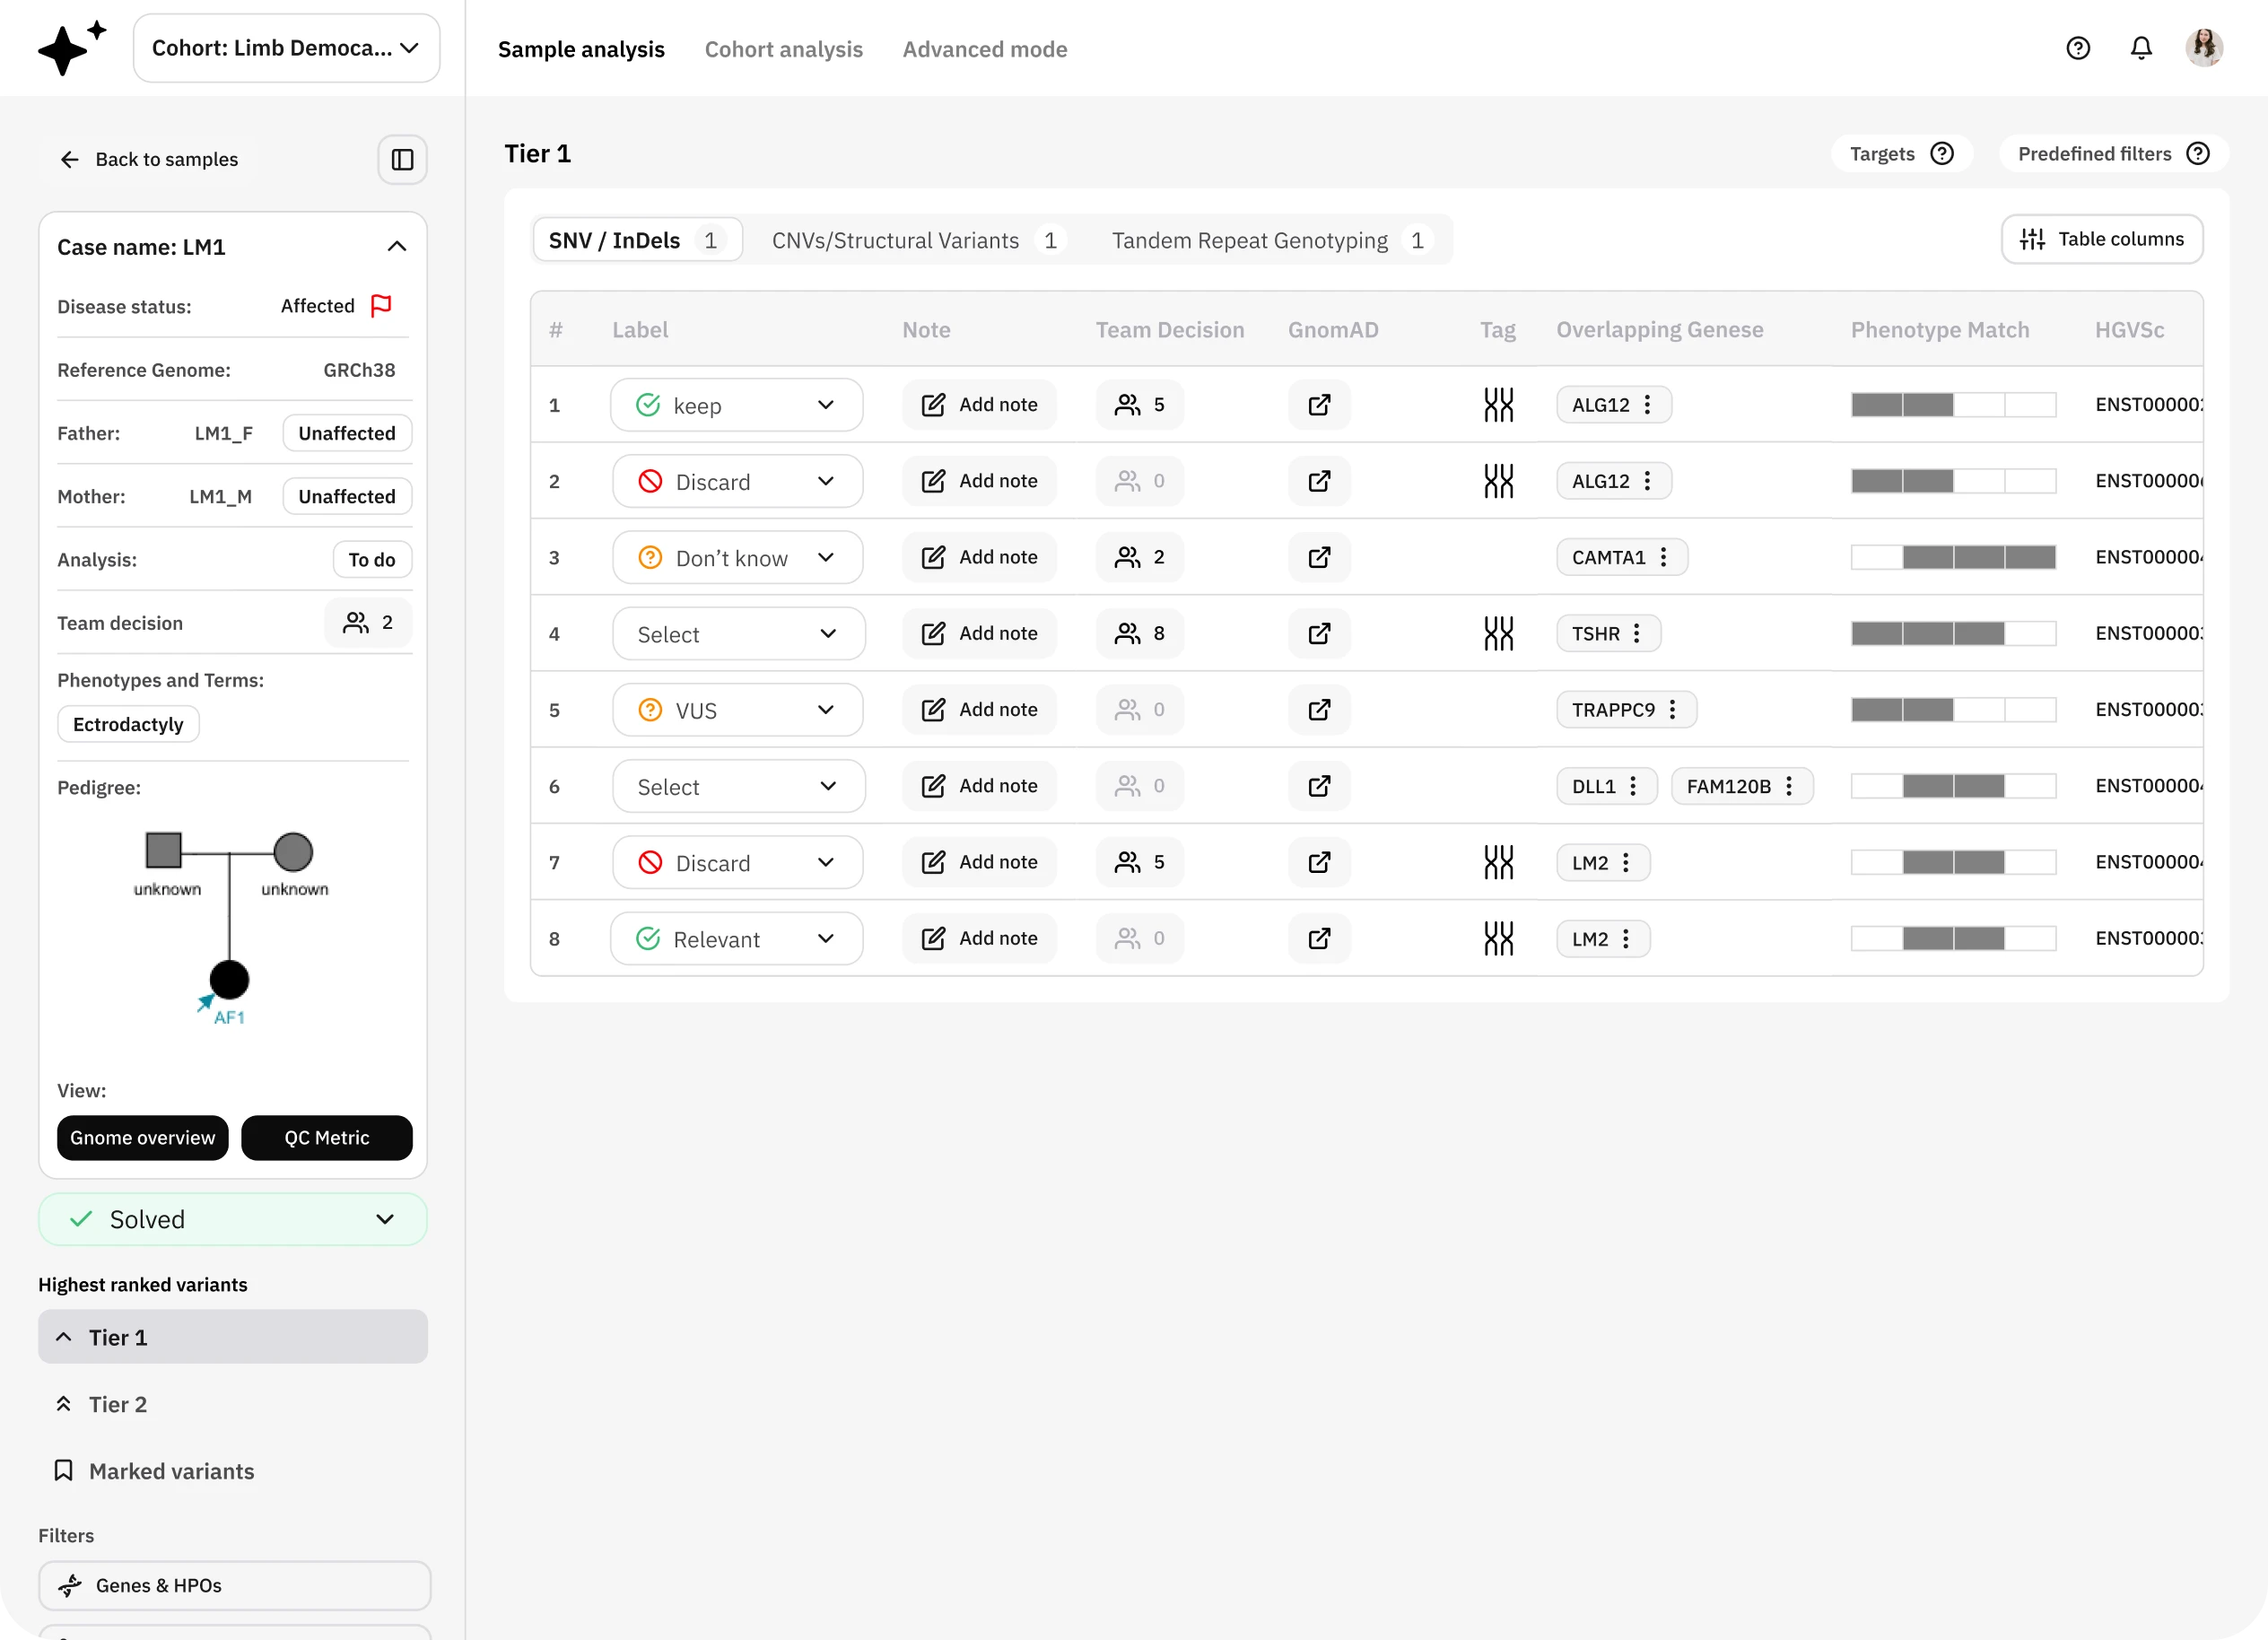
Task: Click the To do analysis status
Action: pyautogui.click(x=372, y=560)
